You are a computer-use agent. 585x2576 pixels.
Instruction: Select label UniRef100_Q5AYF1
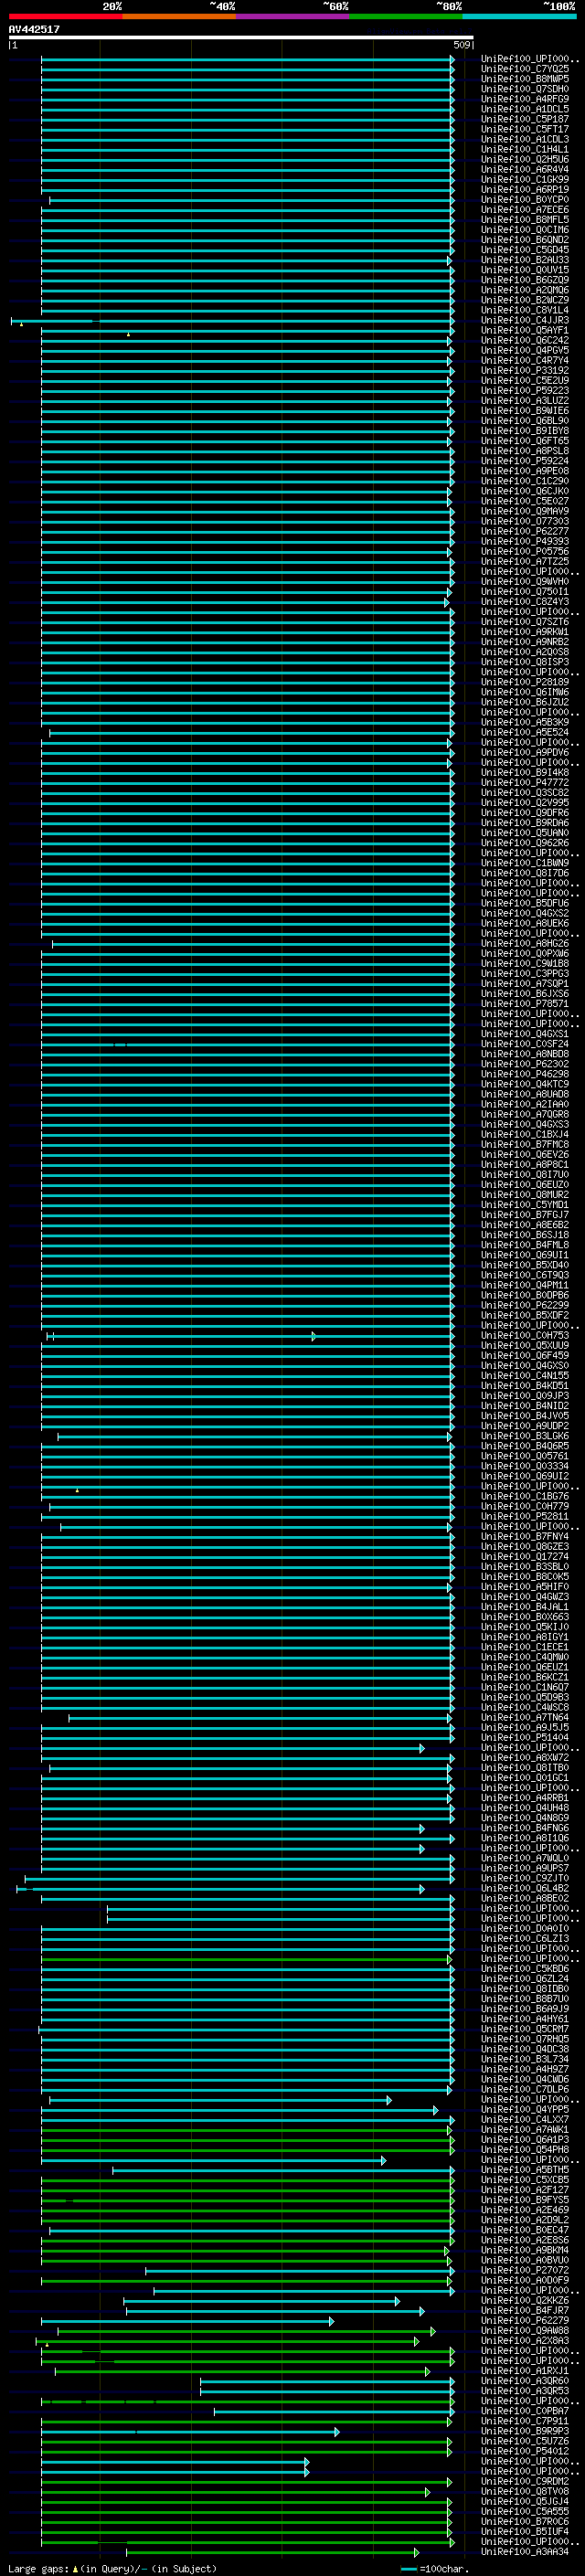[525, 330]
